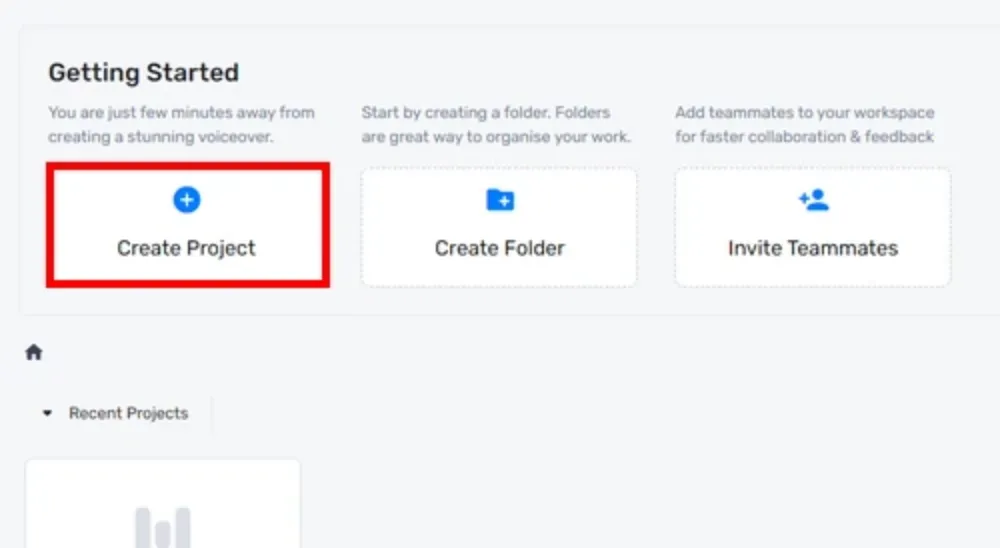
Task: Select the Recent Projects section label
Action: 128,413
